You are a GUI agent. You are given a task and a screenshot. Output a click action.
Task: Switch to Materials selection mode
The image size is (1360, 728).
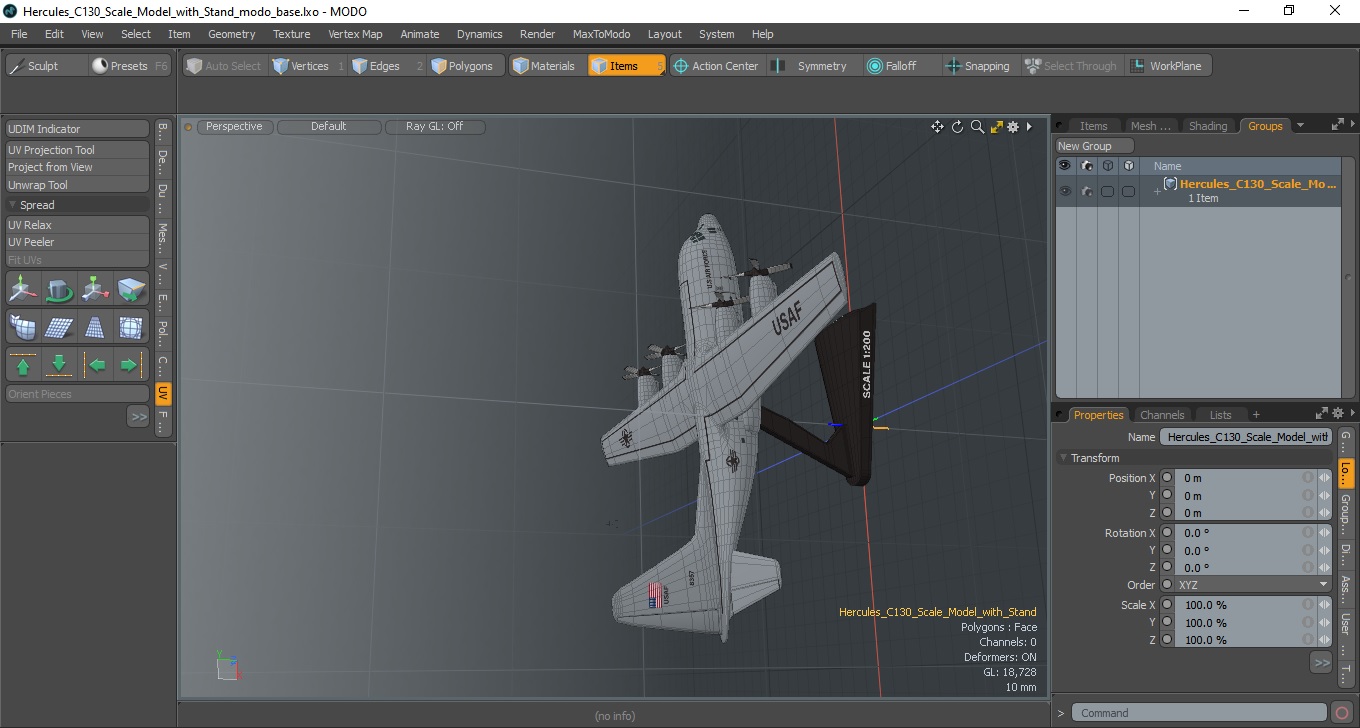[x=547, y=66]
